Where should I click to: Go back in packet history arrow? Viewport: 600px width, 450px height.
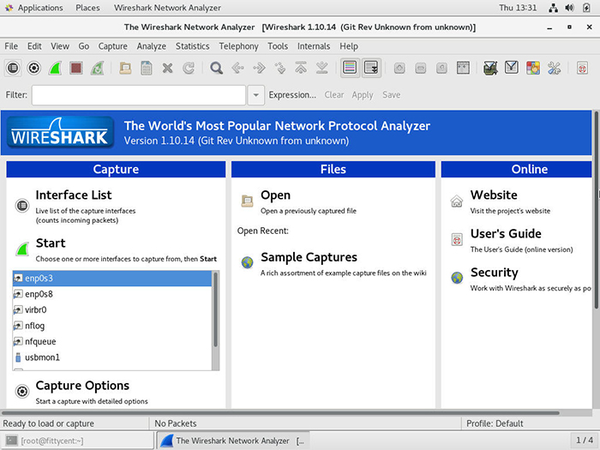(x=238, y=68)
